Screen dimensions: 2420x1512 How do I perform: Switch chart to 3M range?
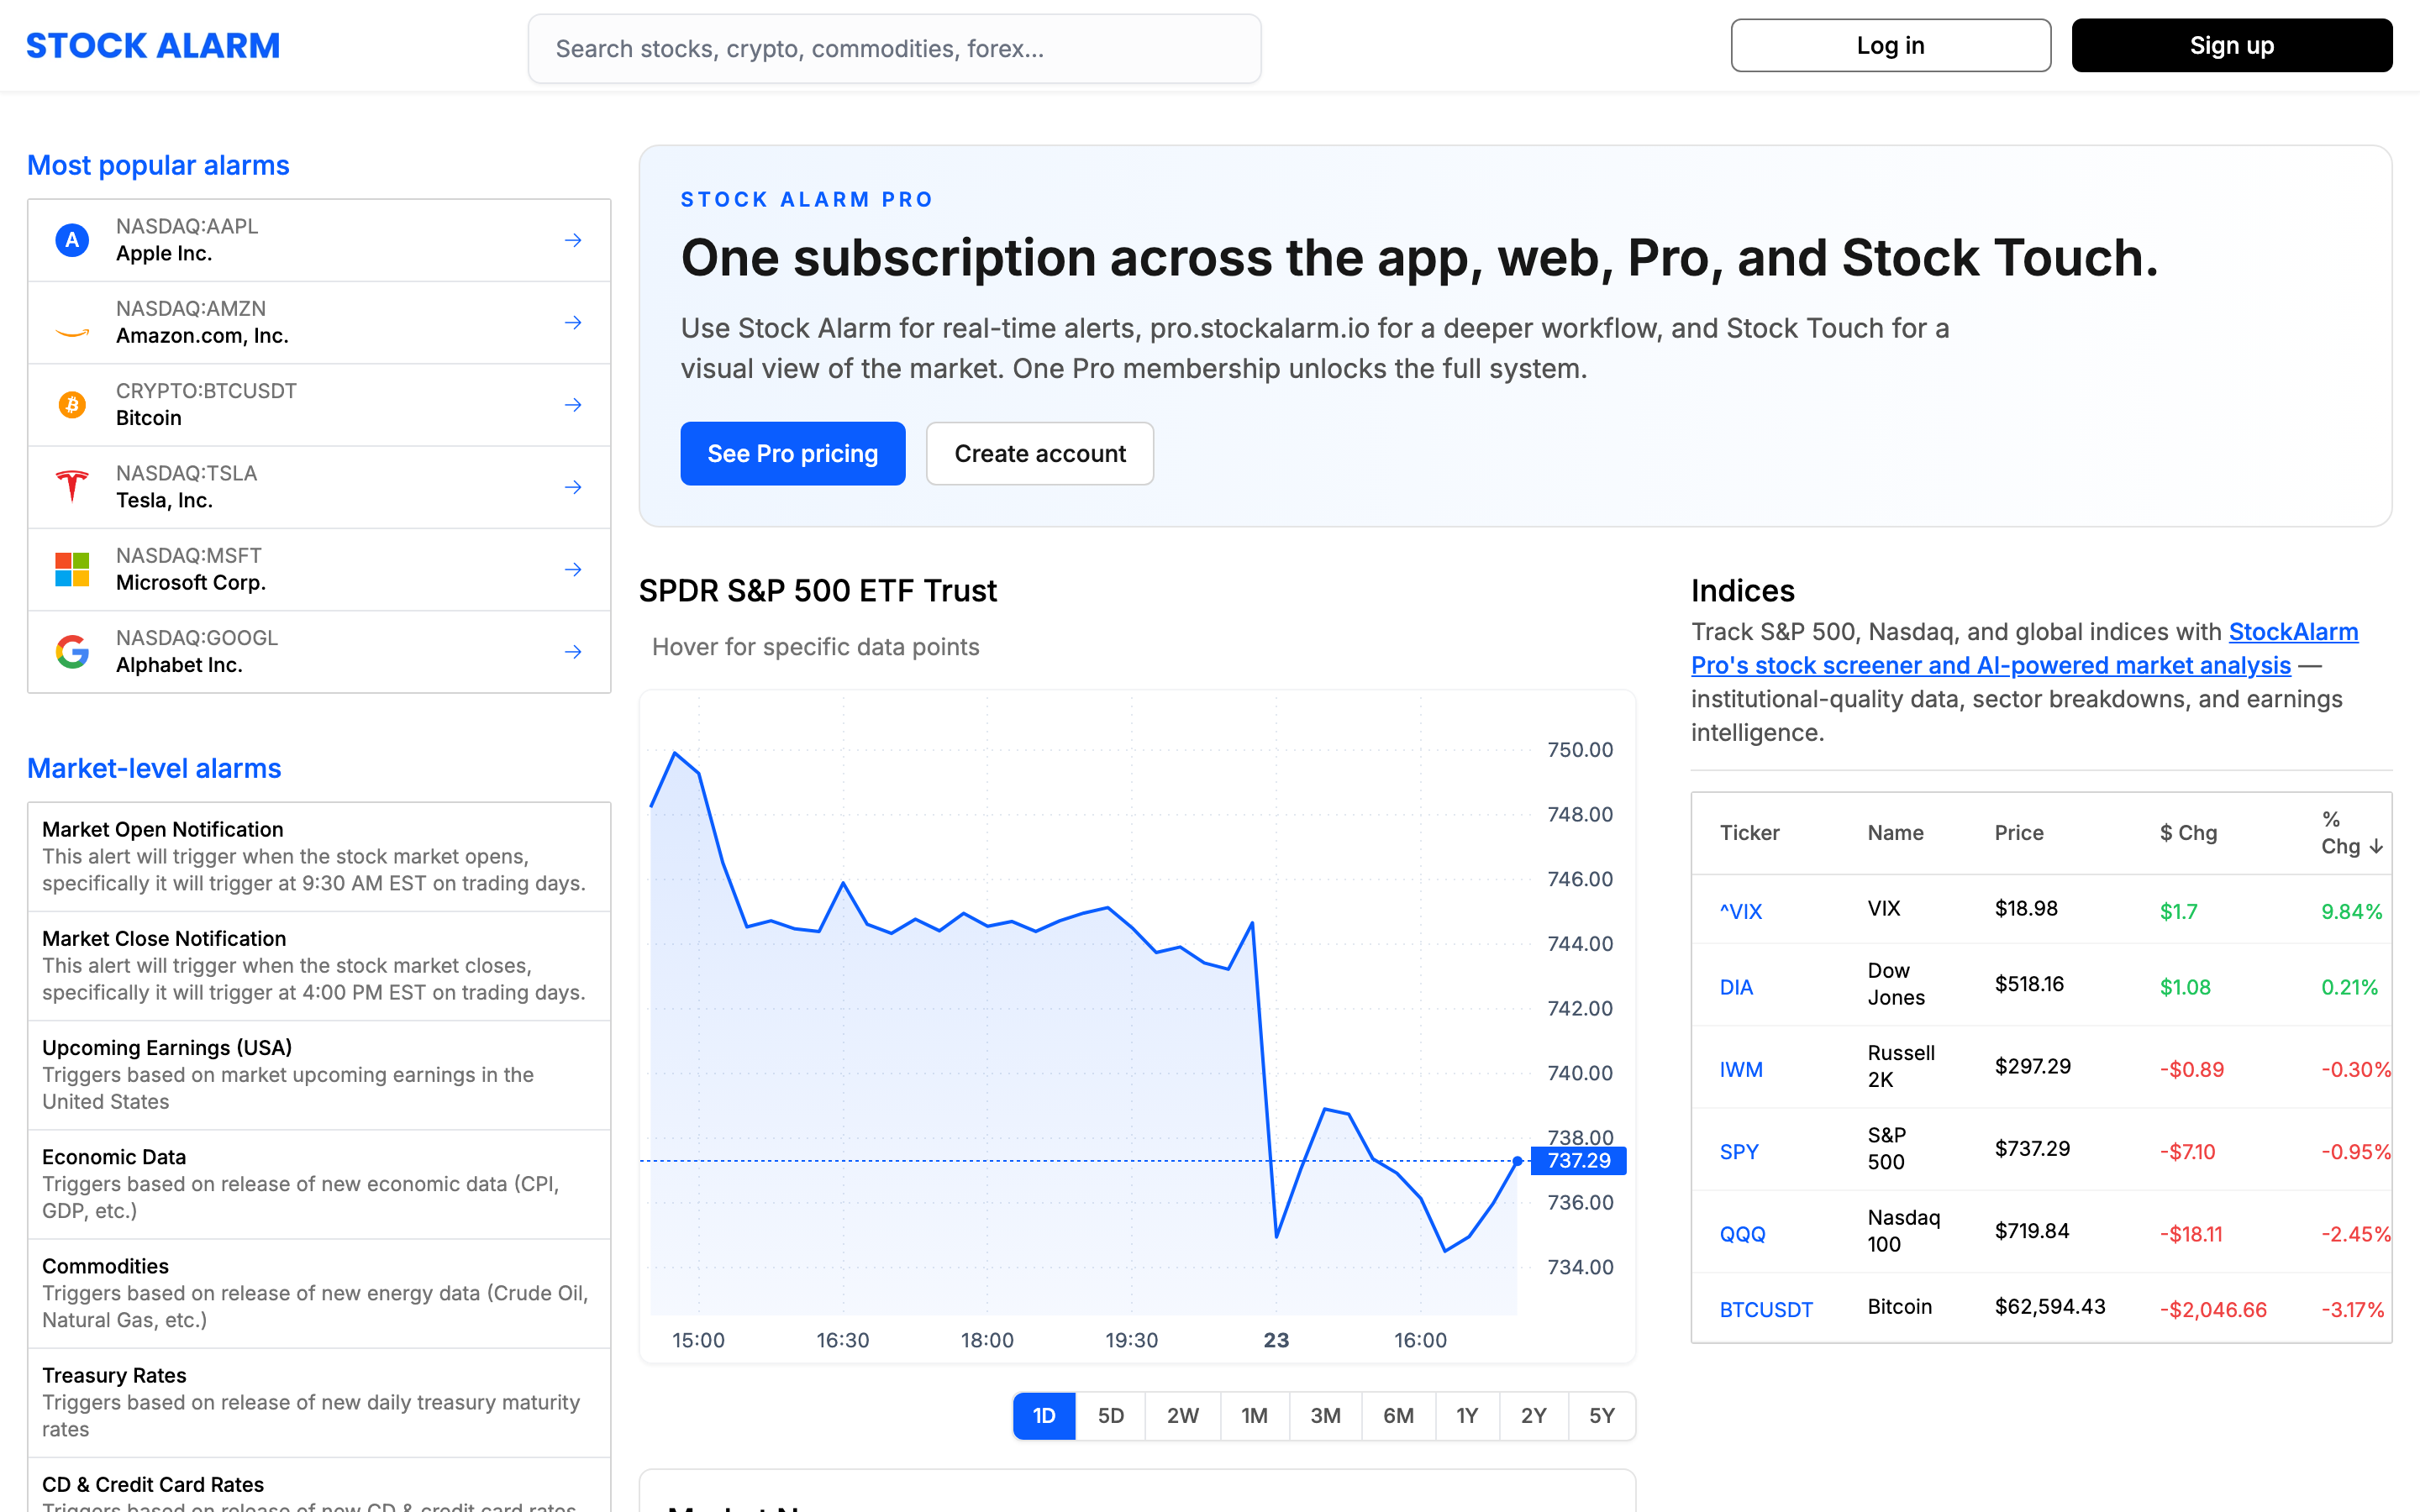1326,1416
